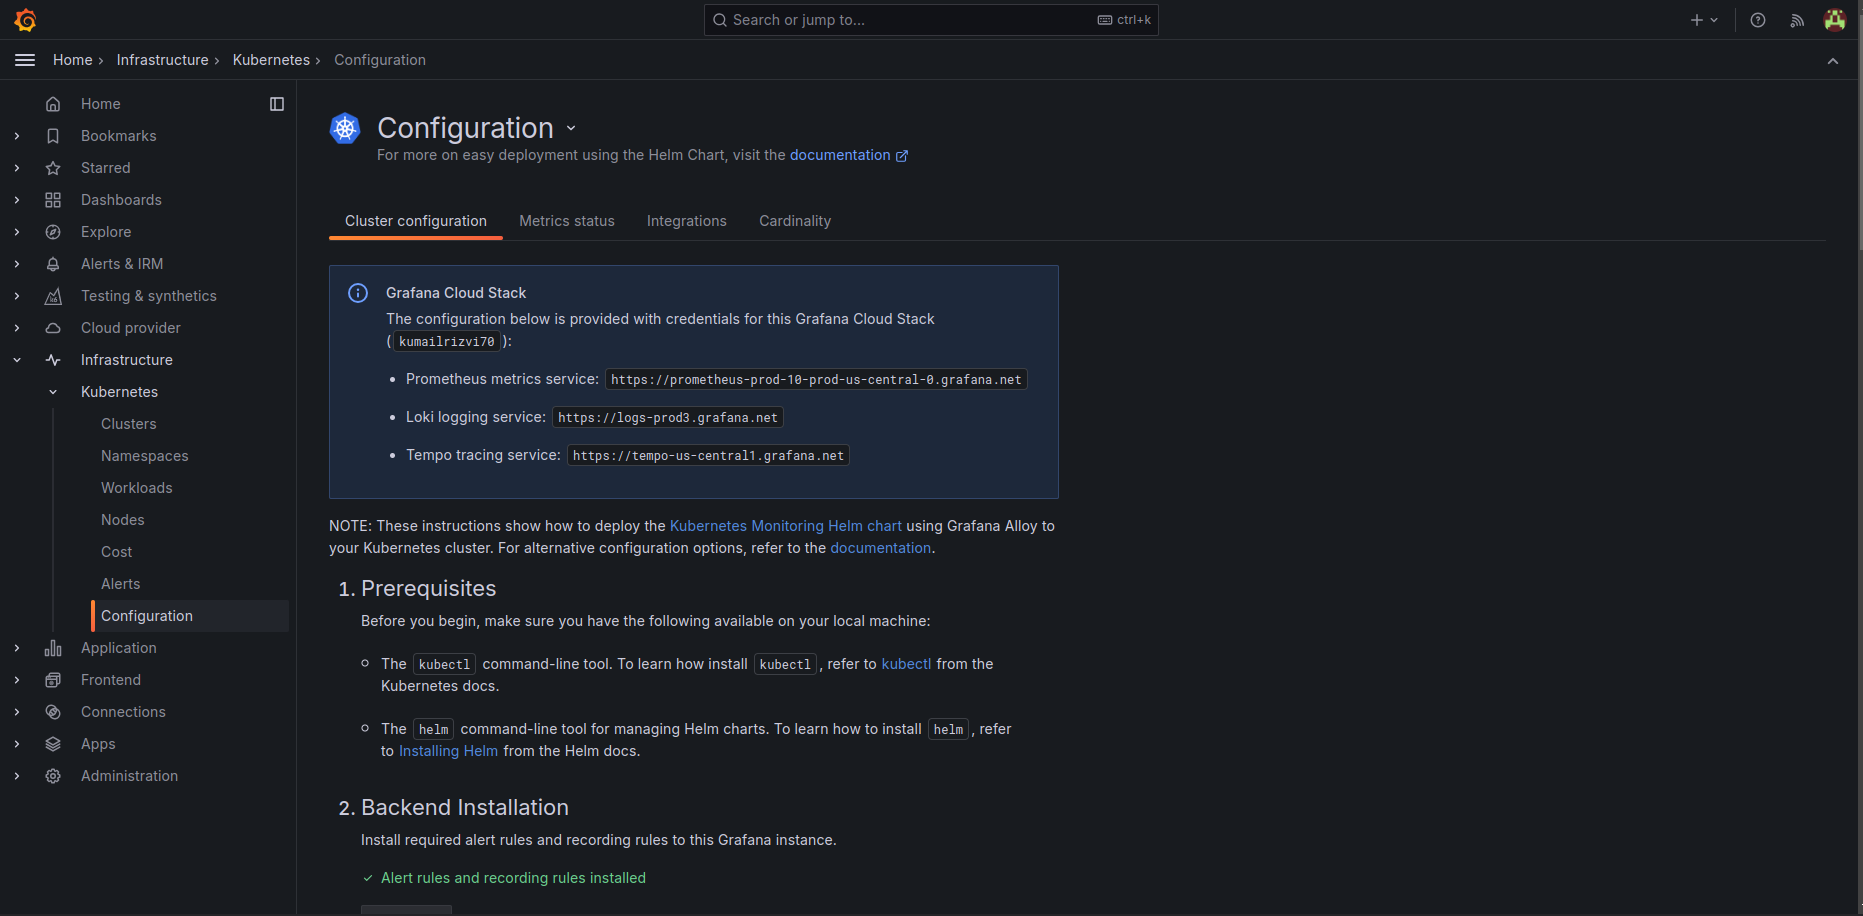
Task: Undock the sidebar menu panel
Action: (x=277, y=104)
